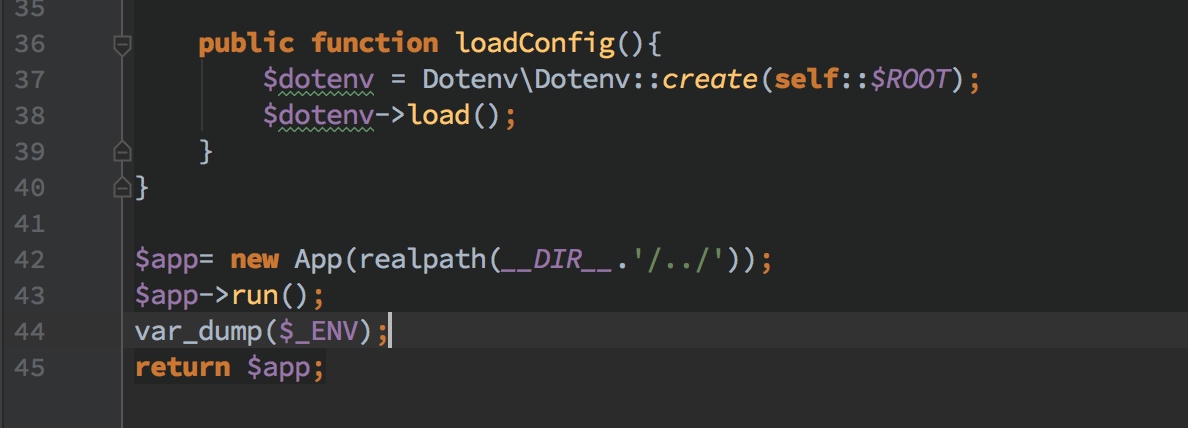Viewport: 1188px width, 428px height.
Task: Click the 'public' keyword on line 36
Action: point(246,43)
